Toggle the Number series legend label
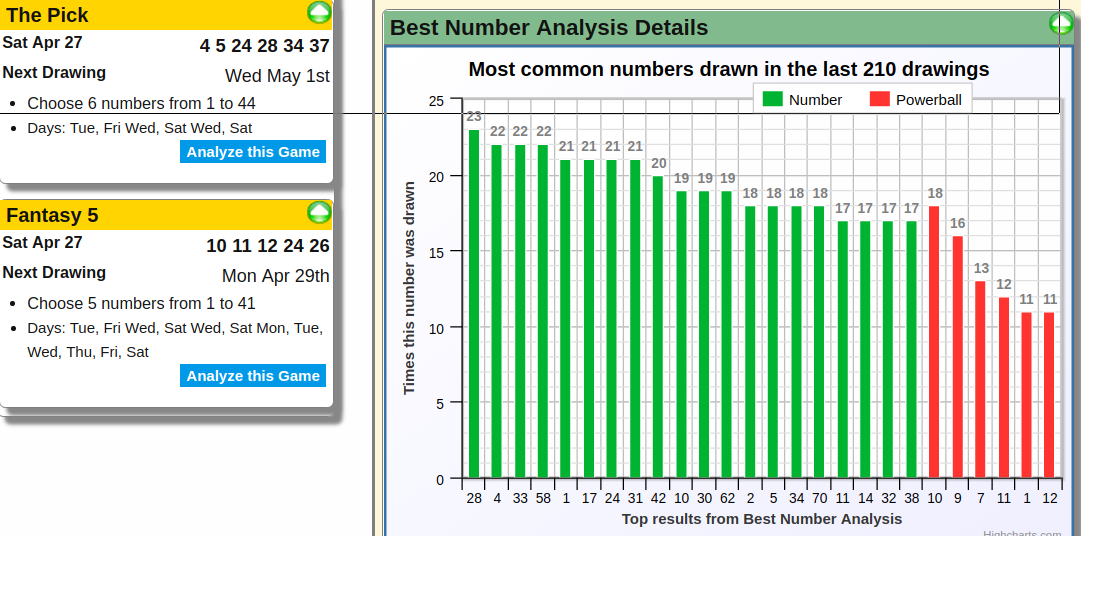The image size is (1100, 600). pos(815,100)
